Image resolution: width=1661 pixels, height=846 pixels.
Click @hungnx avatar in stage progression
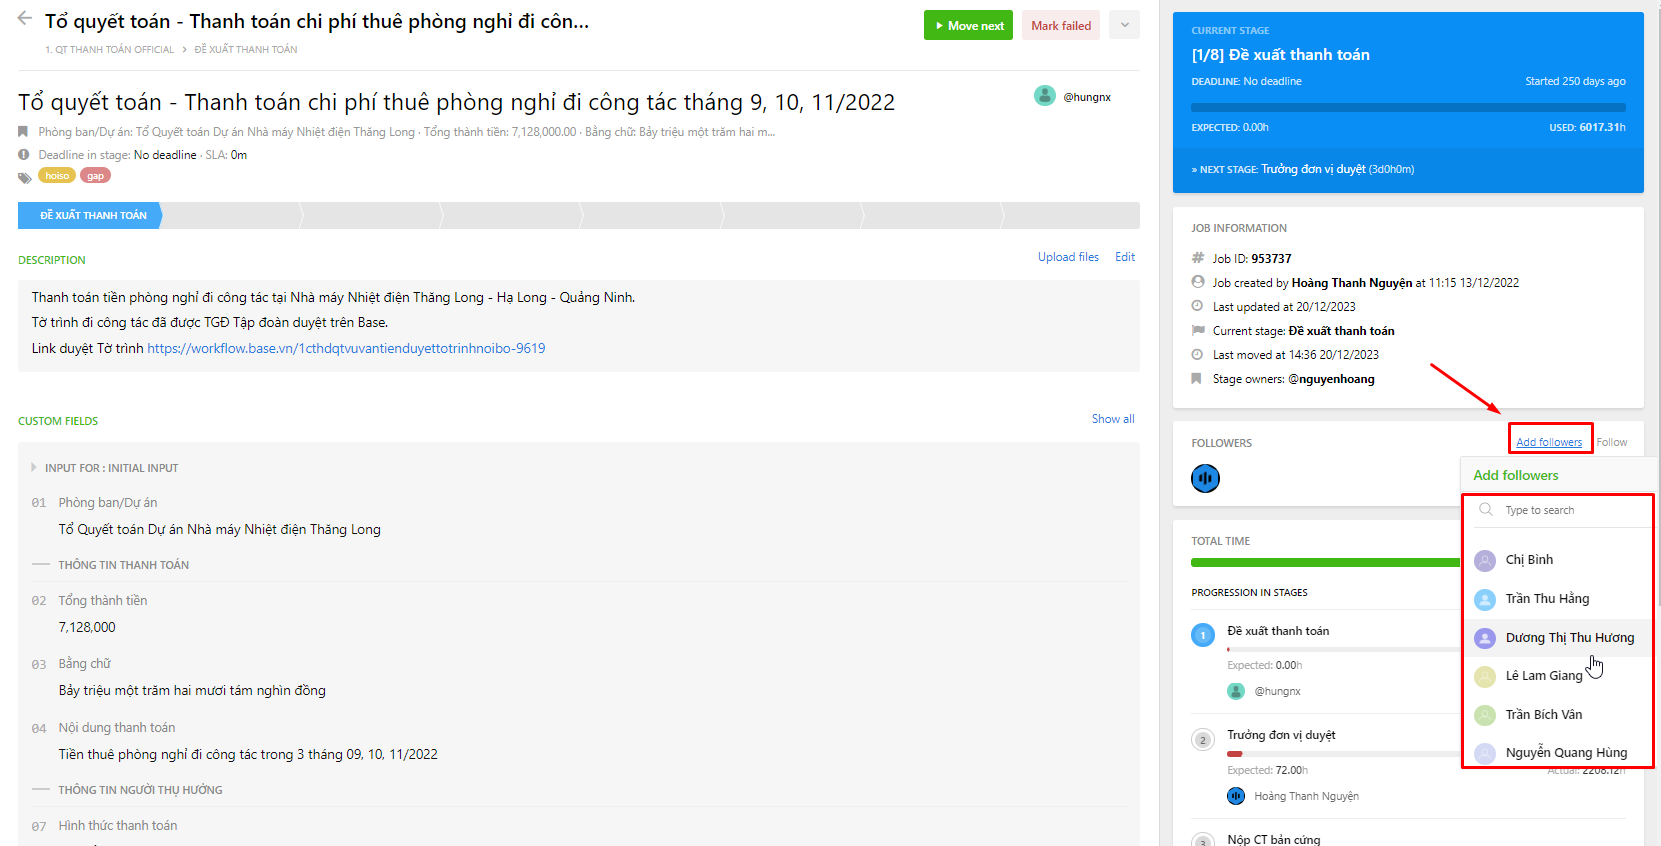(x=1236, y=691)
